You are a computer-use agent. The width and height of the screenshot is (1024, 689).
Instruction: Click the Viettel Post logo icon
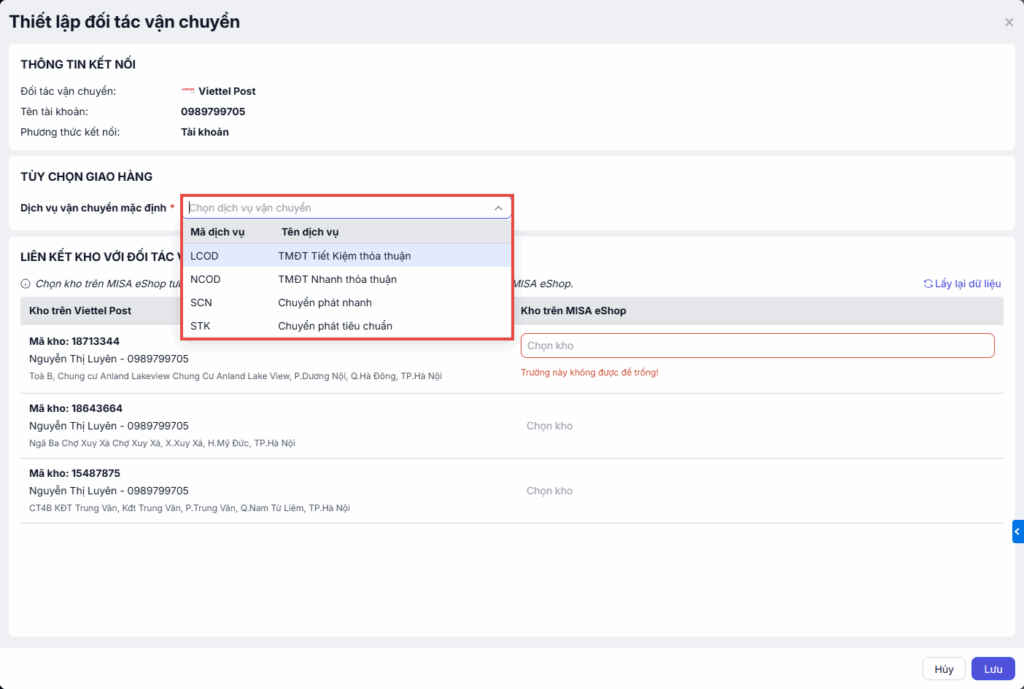pyautogui.click(x=188, y=91)
